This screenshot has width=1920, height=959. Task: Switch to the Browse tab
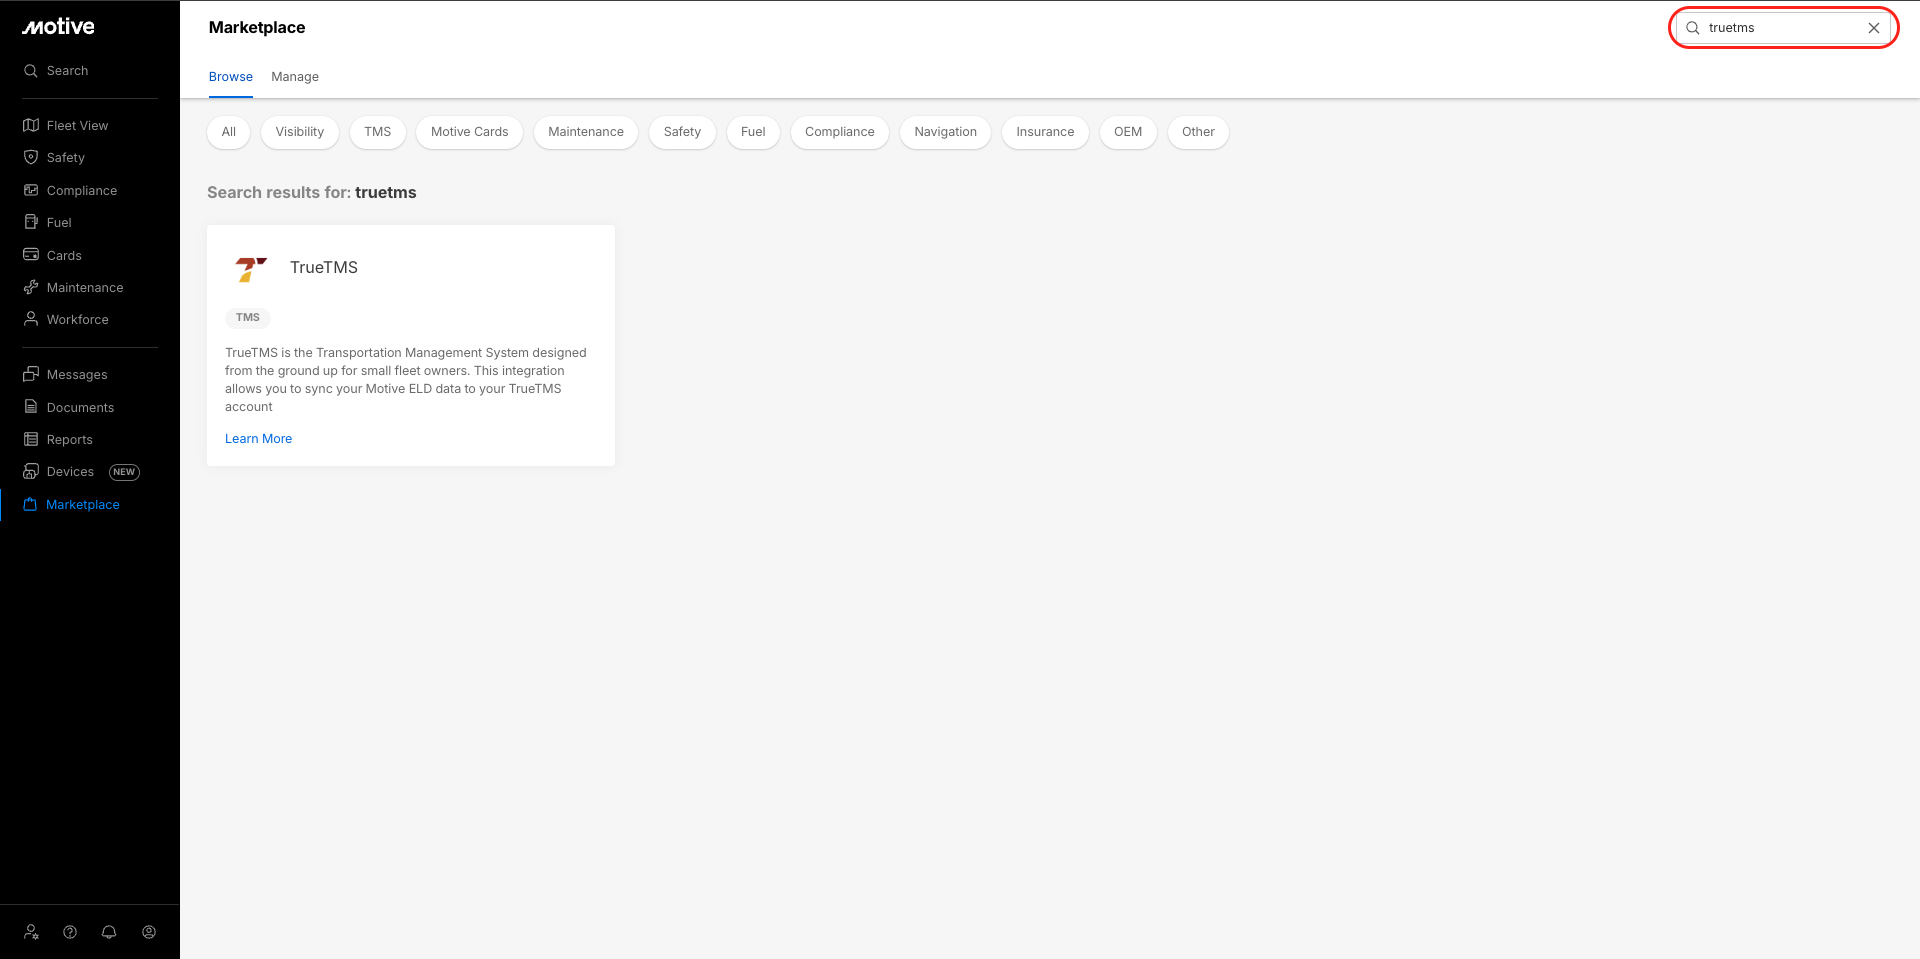pyautogui.click(x=231, y=77)
